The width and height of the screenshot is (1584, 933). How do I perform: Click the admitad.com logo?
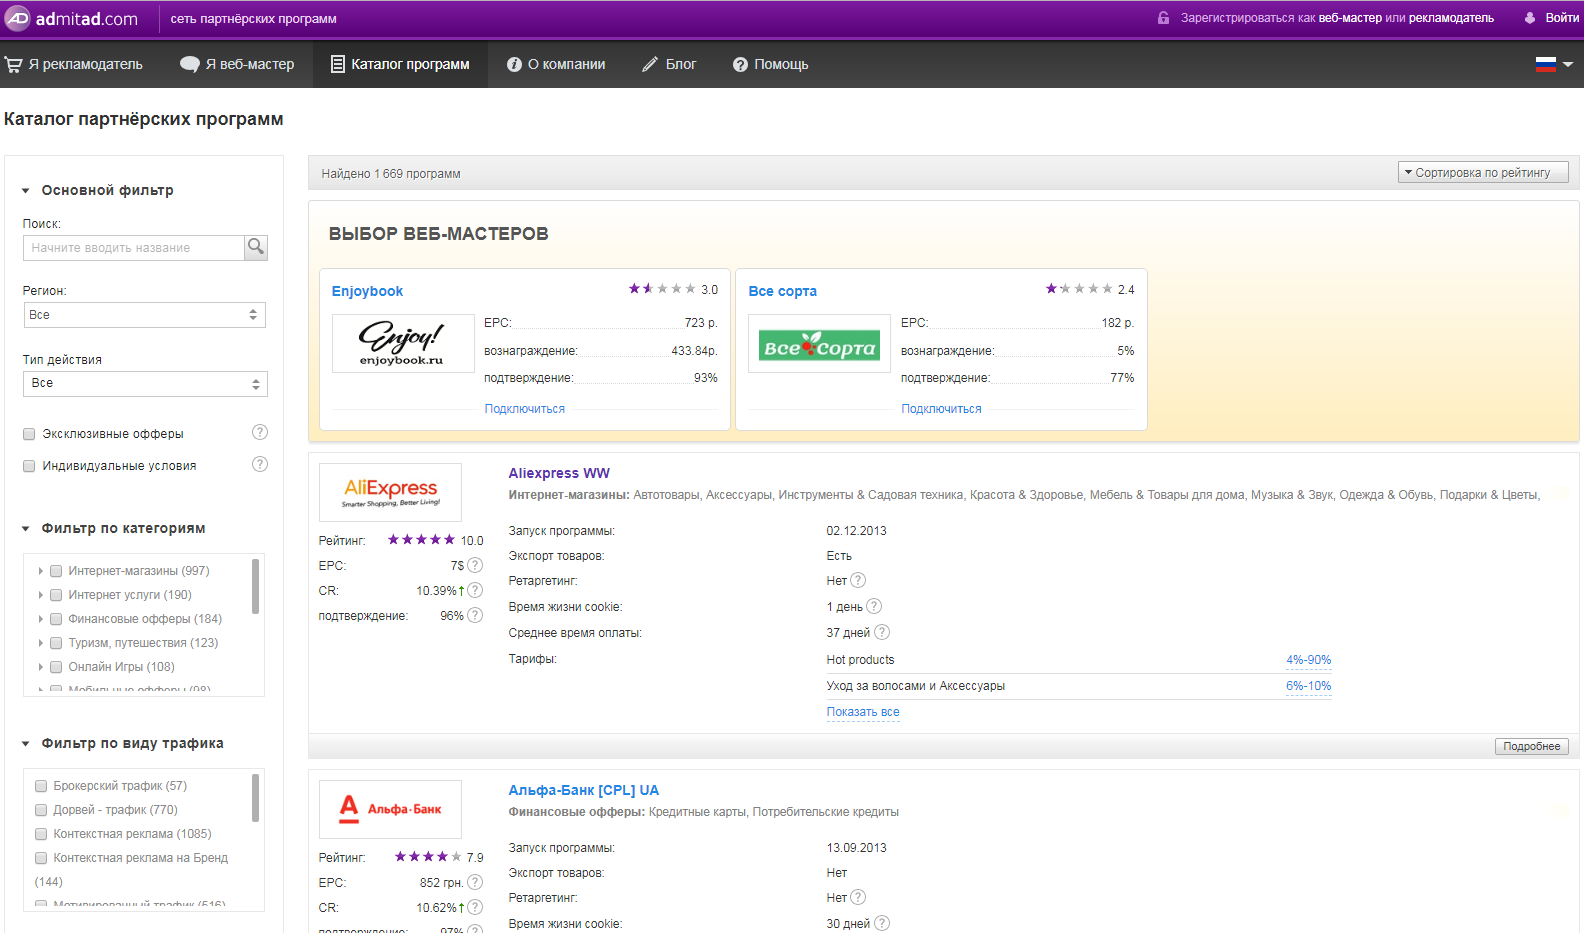click(x=71, y=18)
